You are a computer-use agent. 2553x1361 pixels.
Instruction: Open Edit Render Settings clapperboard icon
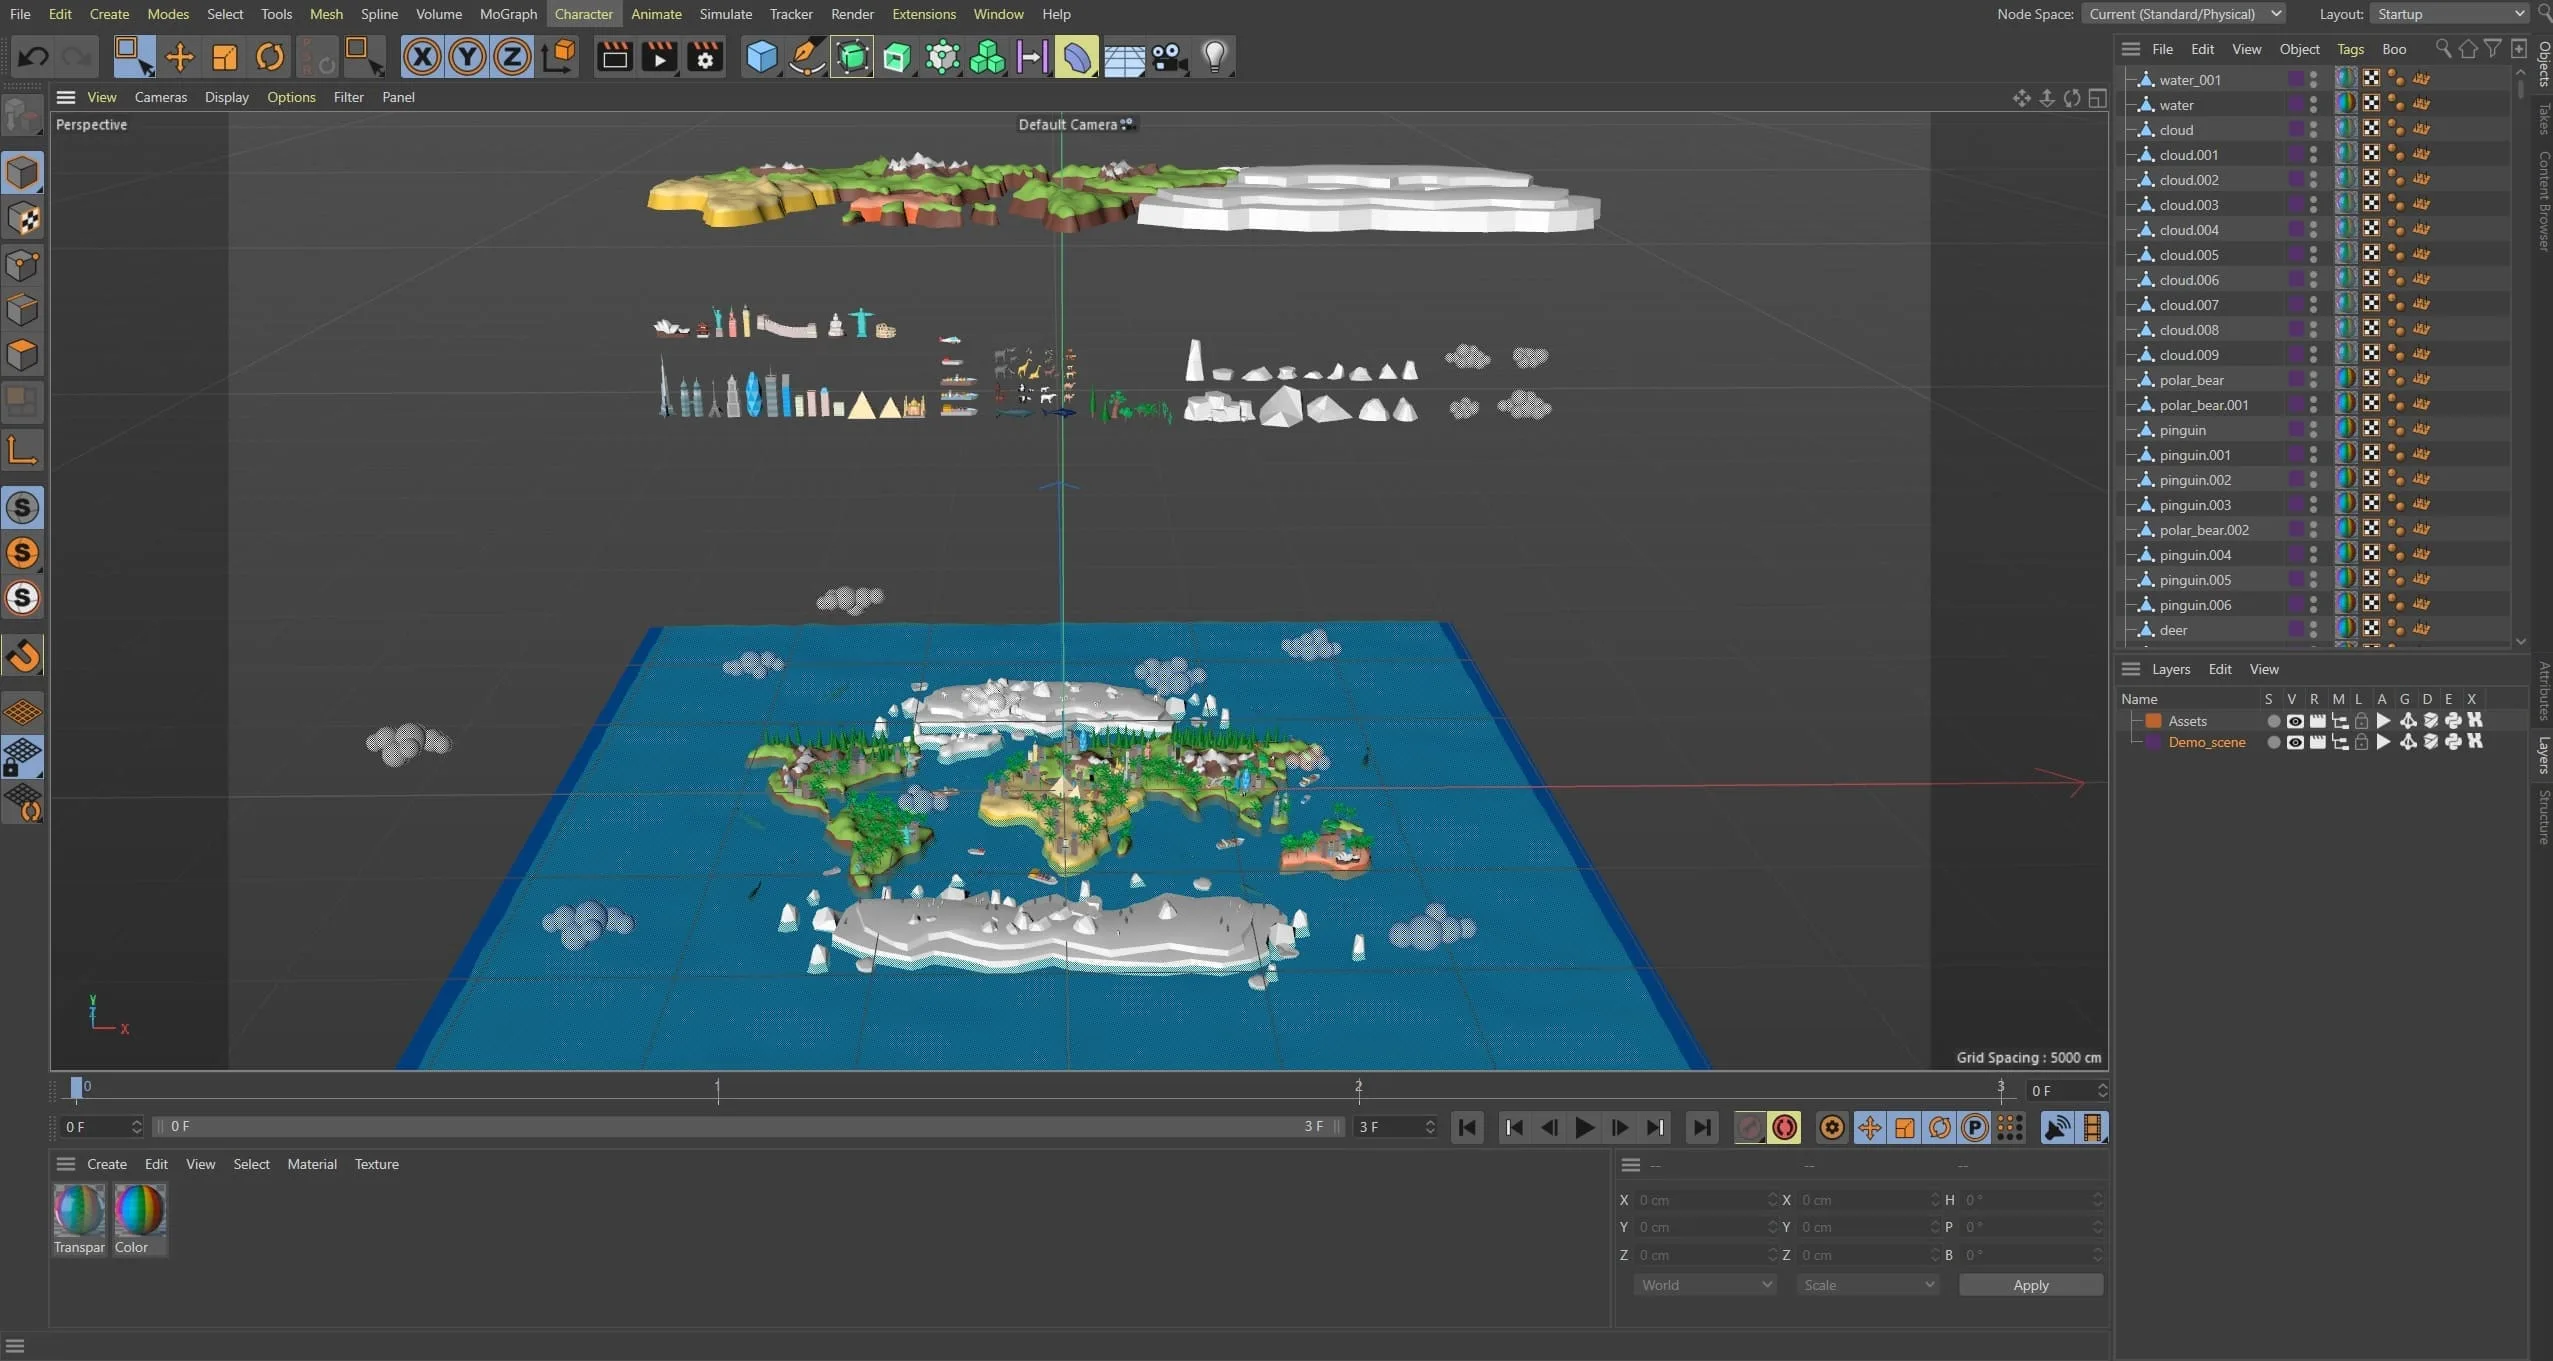click(704, 57)
